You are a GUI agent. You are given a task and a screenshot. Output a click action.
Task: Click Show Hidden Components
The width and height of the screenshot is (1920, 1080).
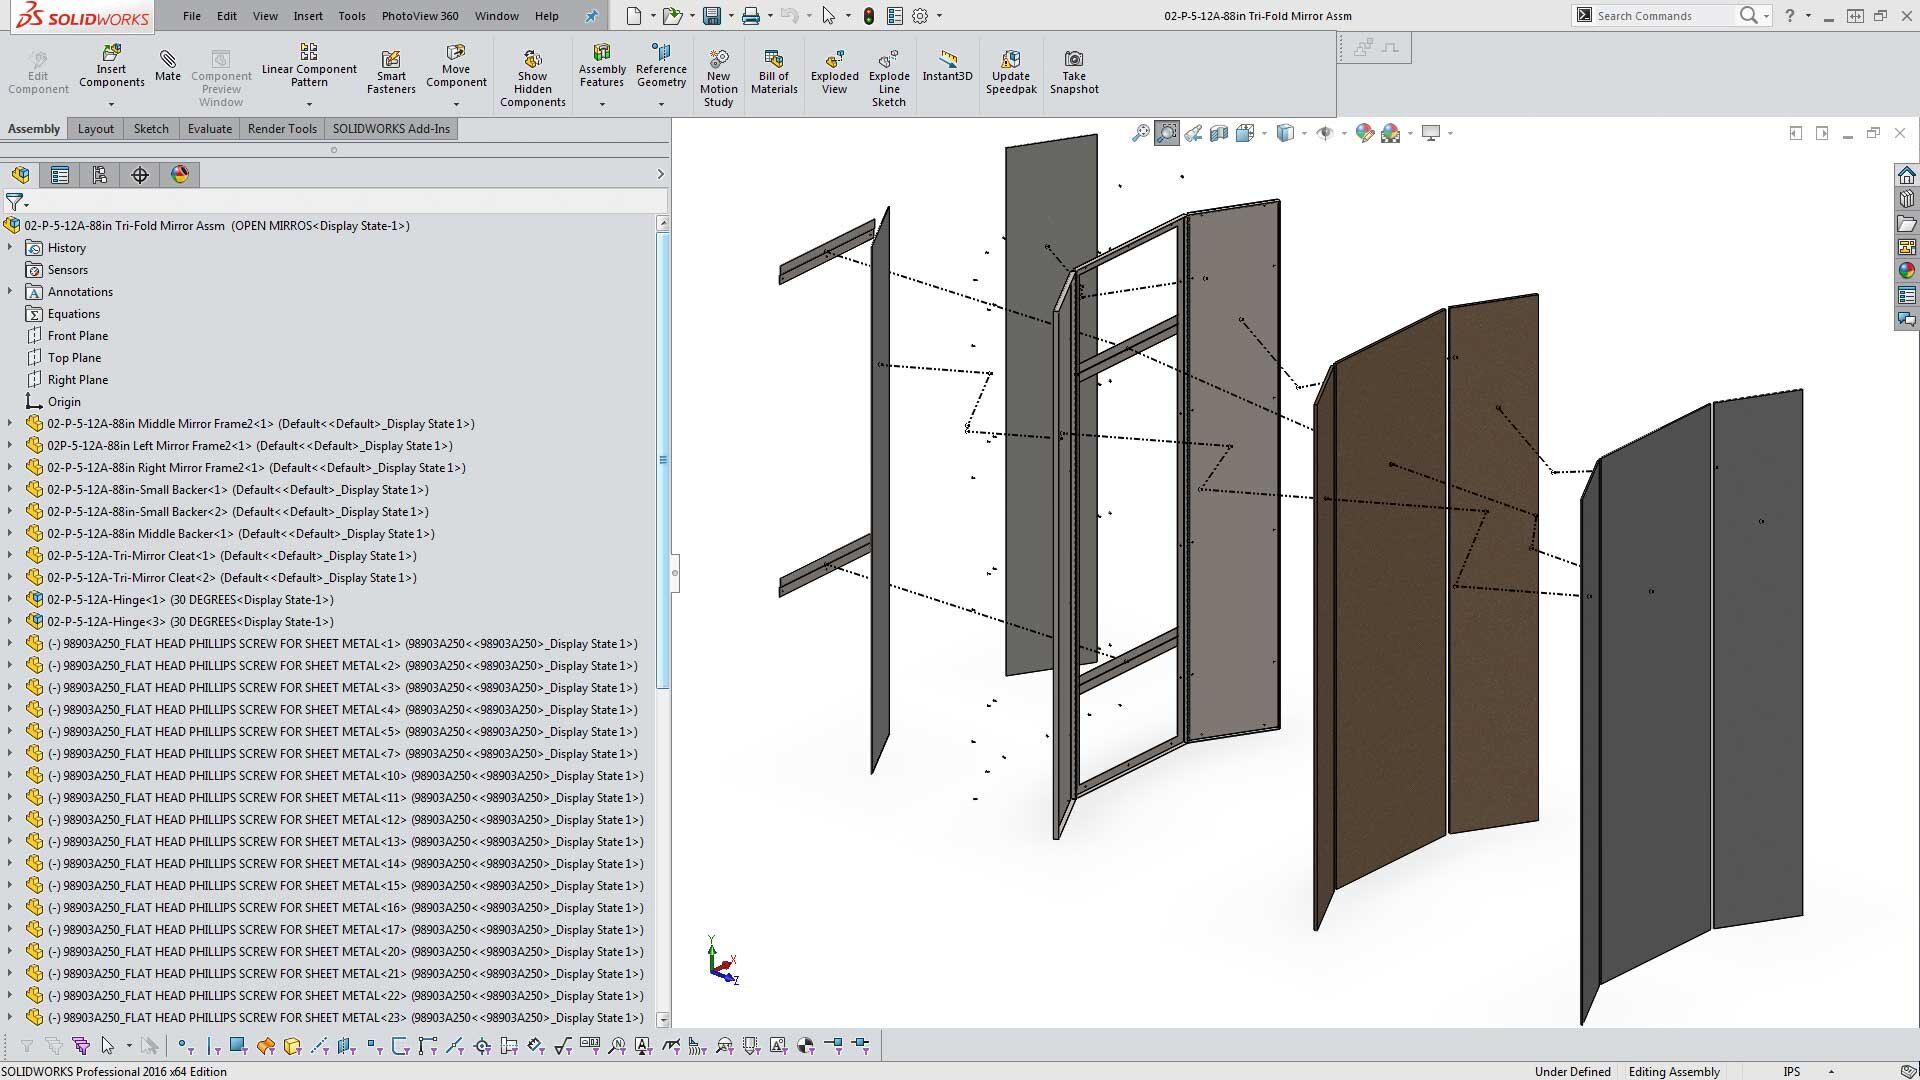pos(532,77)
